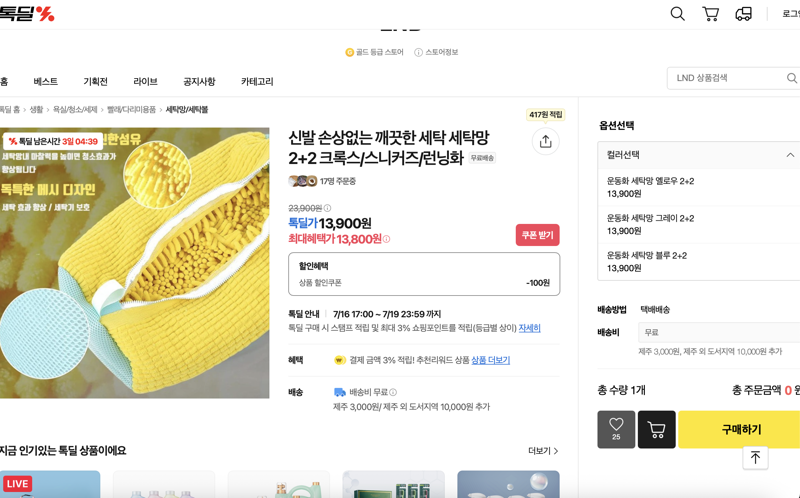Click the share icon beside product title
Image resolution: width=800 pixels, height=498 pixels.
545,141
